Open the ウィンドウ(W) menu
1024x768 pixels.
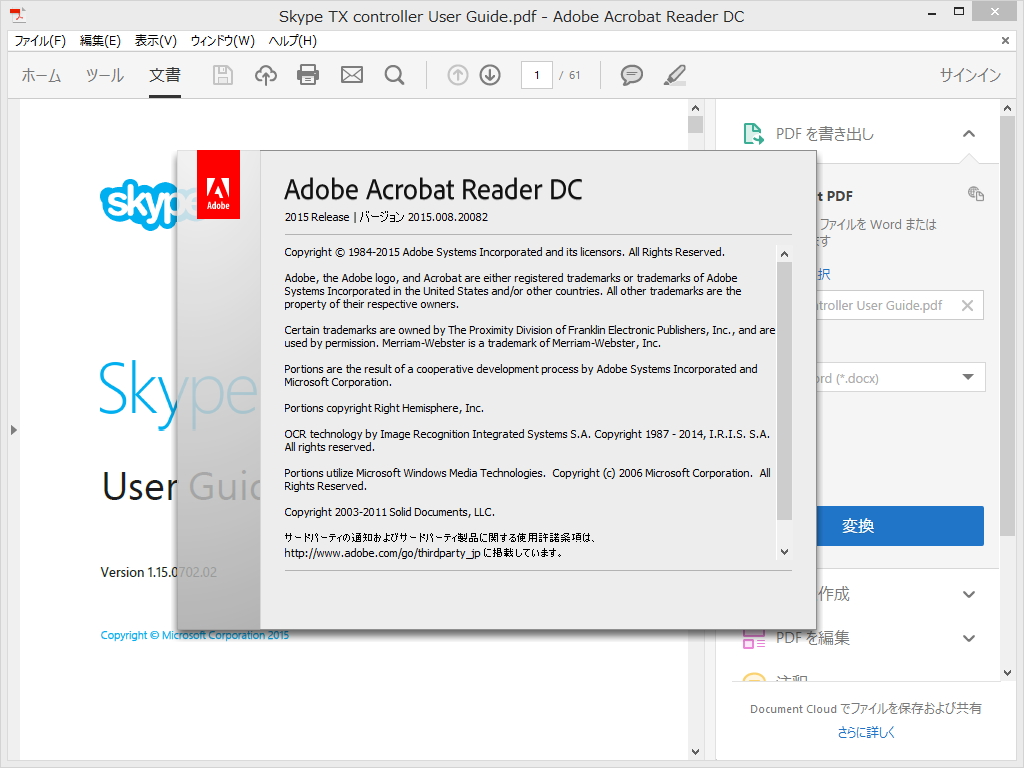click(x=222, y=40)
